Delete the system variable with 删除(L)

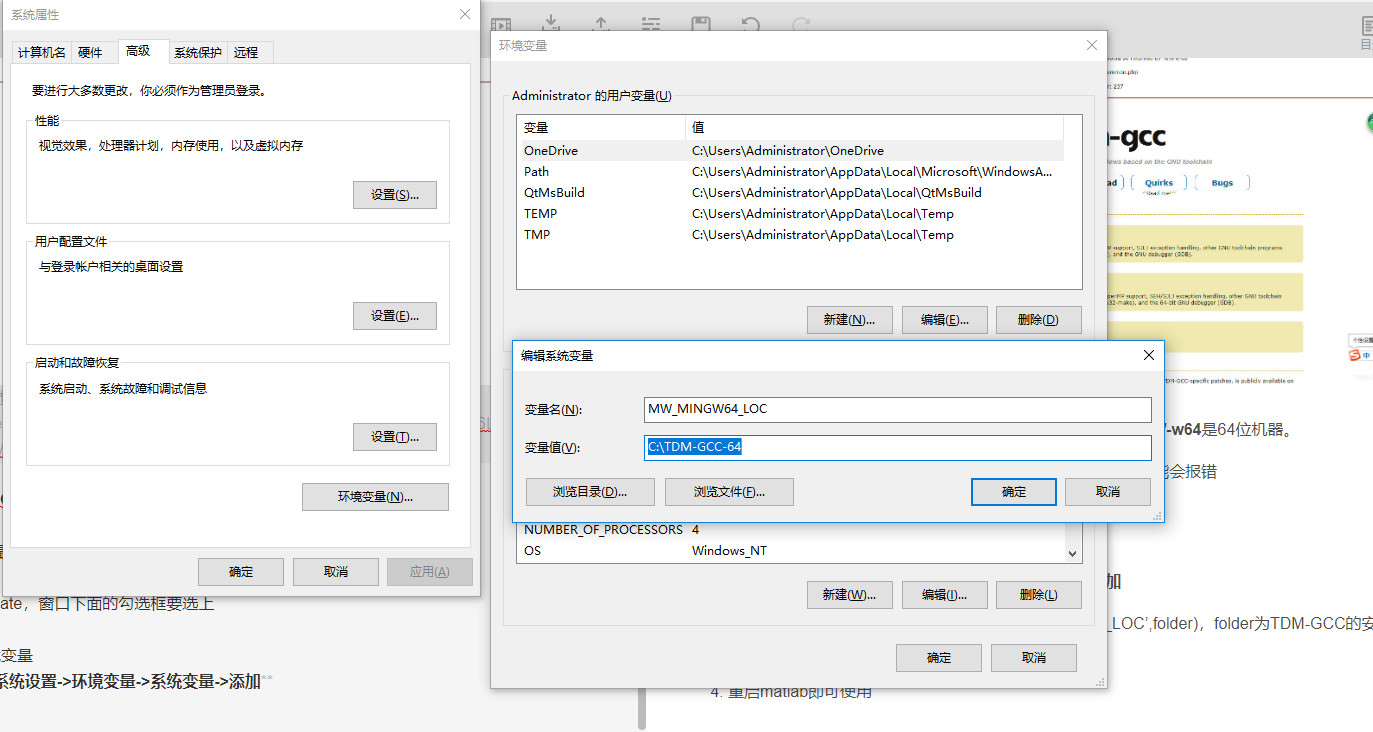click(x=1039, y=595)
